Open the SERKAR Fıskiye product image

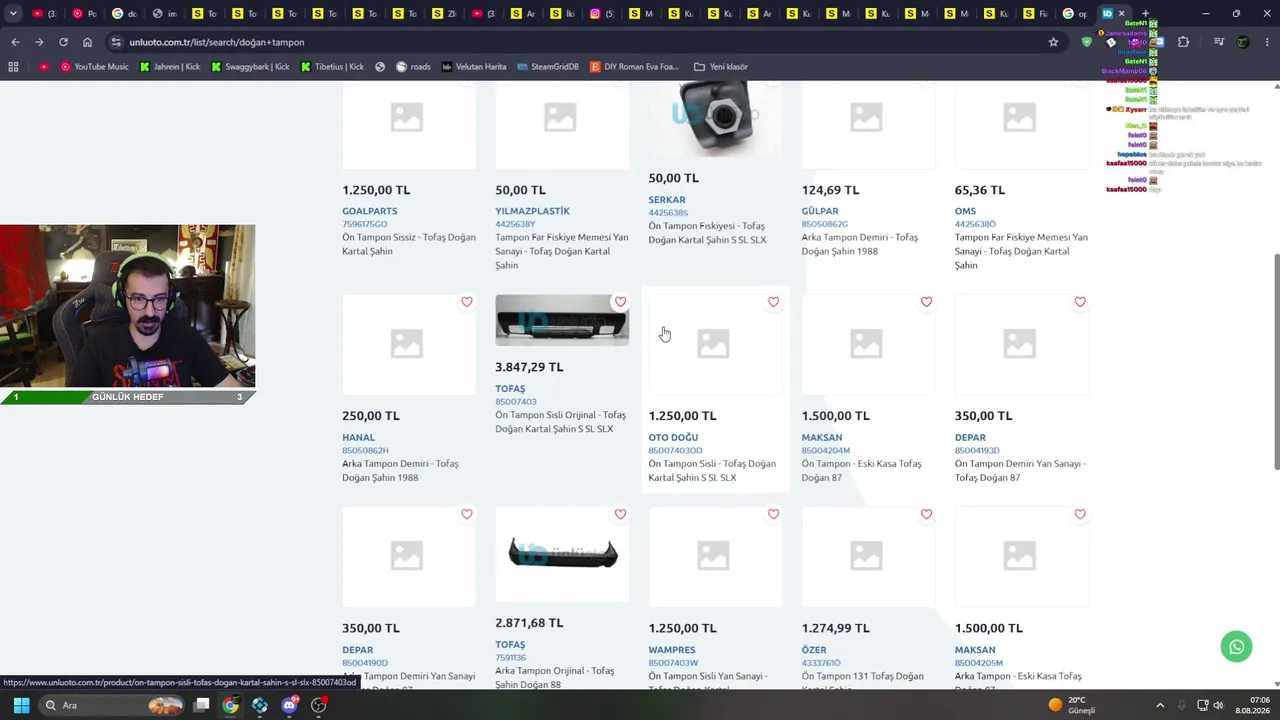click(714, 118)
